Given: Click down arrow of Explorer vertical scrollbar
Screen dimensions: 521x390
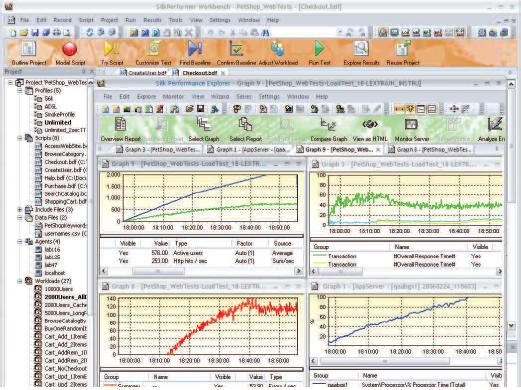Looking at the screenshot, I should (511, 325).
